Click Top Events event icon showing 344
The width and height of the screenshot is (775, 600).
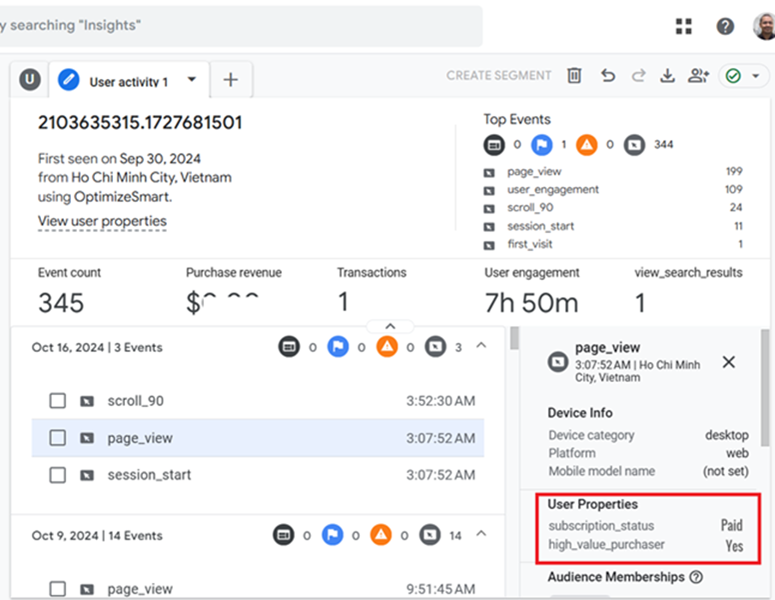[634, 145]
